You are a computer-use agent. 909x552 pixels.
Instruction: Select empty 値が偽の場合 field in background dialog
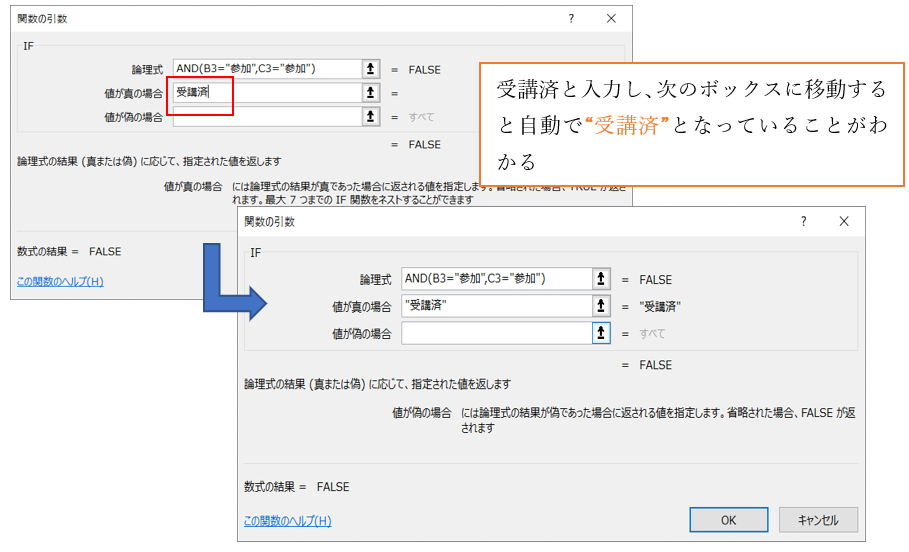[x=265, y=117]
